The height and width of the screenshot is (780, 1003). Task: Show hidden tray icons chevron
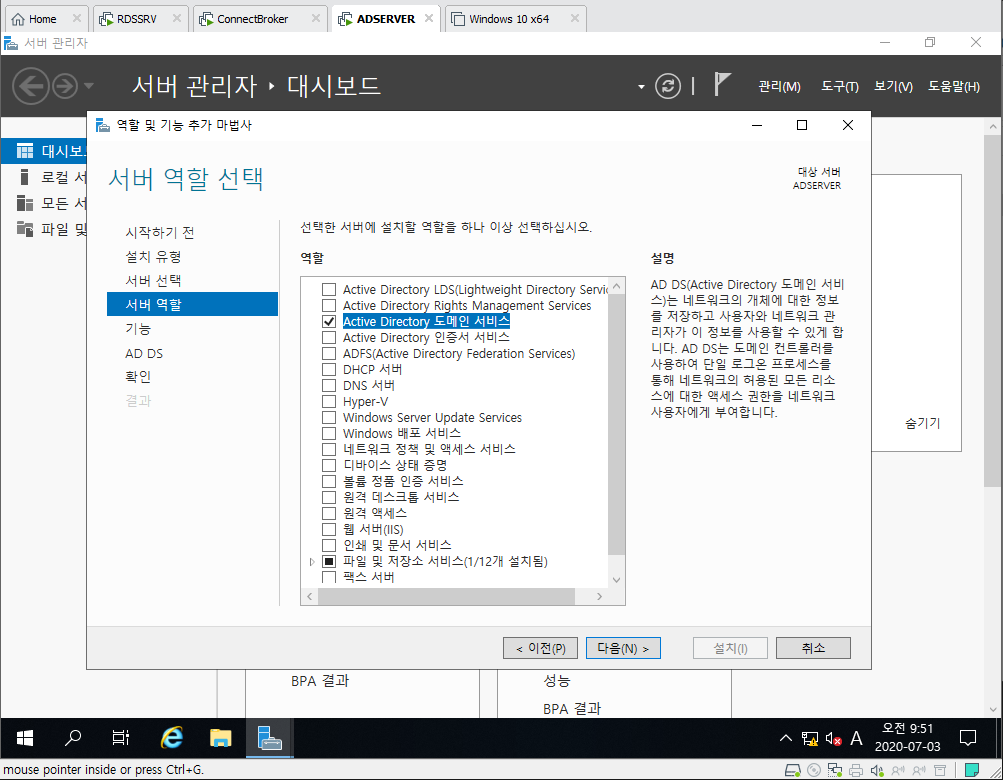pyautogui.click(x=786, y=738)
